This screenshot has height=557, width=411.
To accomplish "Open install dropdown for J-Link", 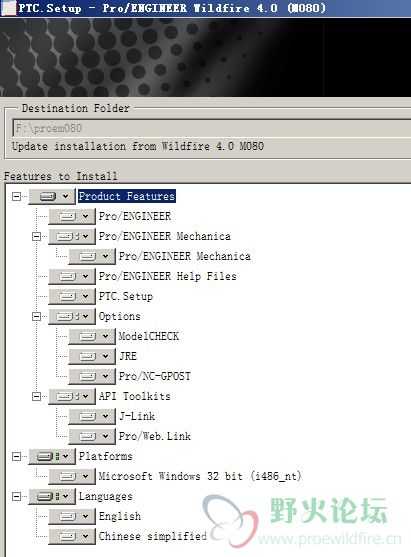I will [x=92, y=416].
